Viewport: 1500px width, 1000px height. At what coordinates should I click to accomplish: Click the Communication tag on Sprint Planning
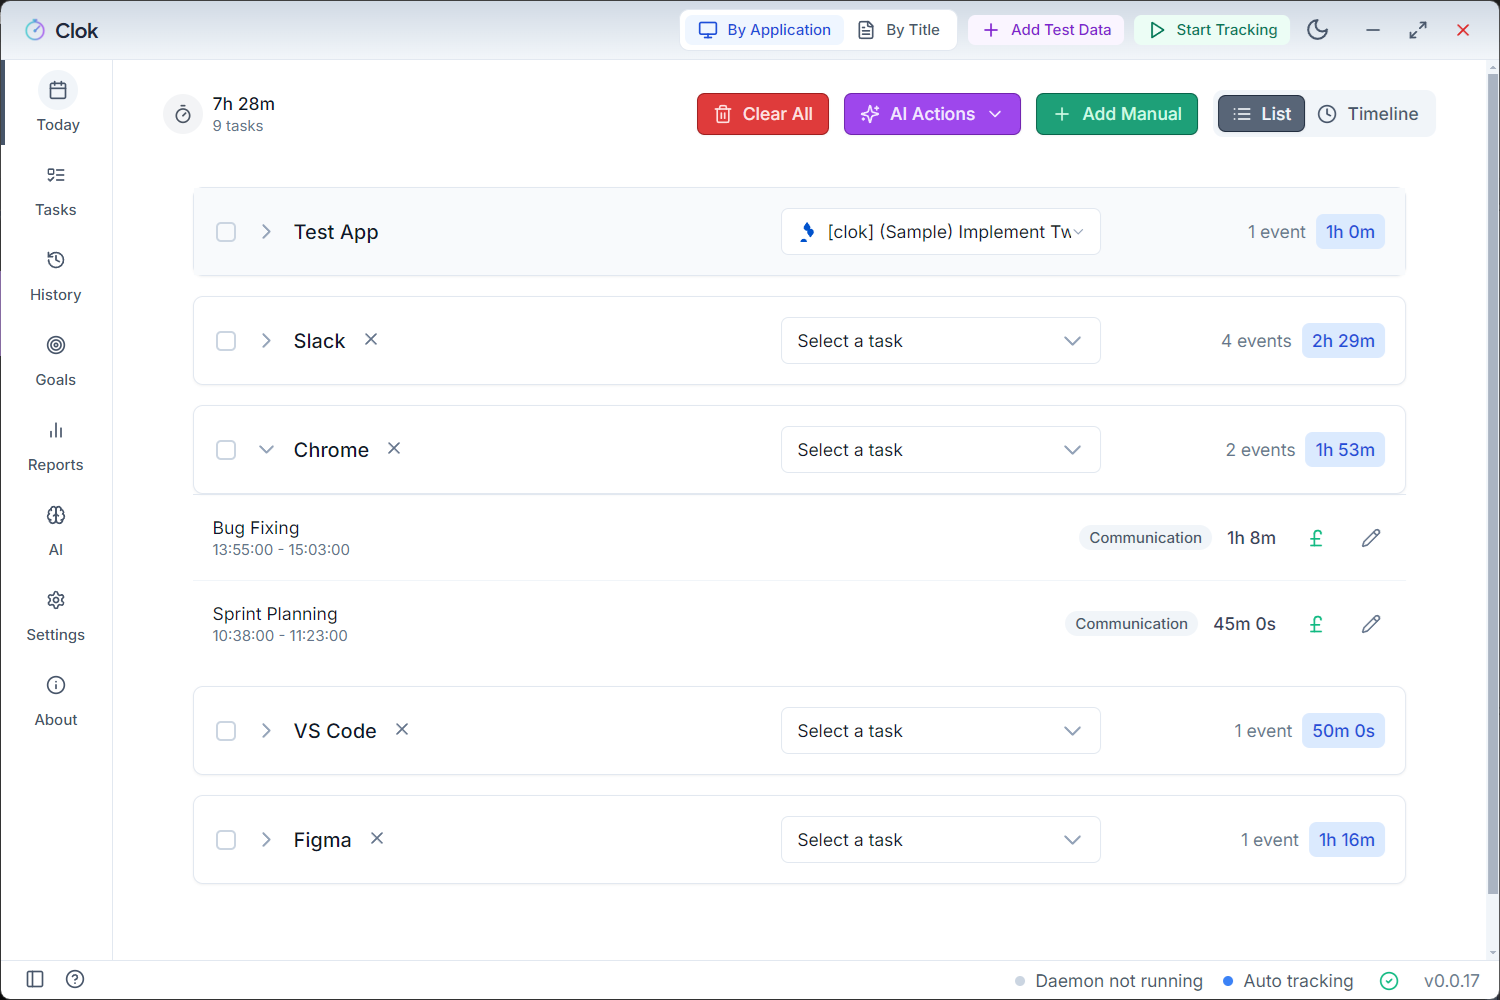click(1131, 624)
